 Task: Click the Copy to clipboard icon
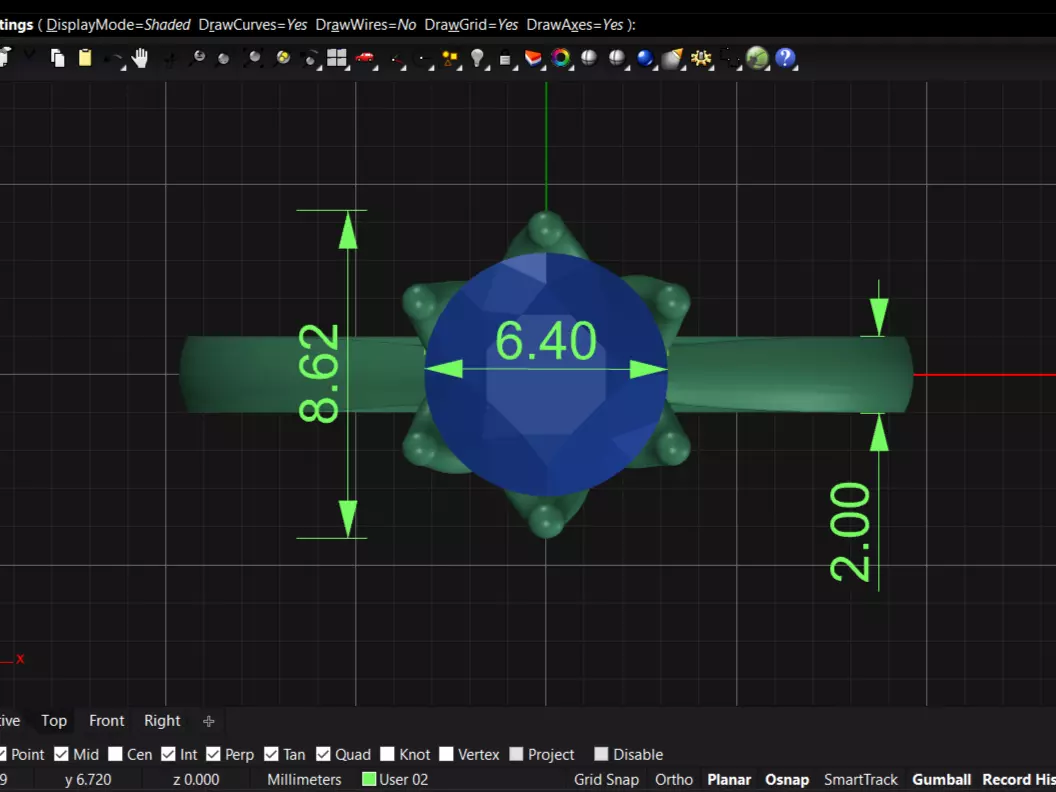57,59
